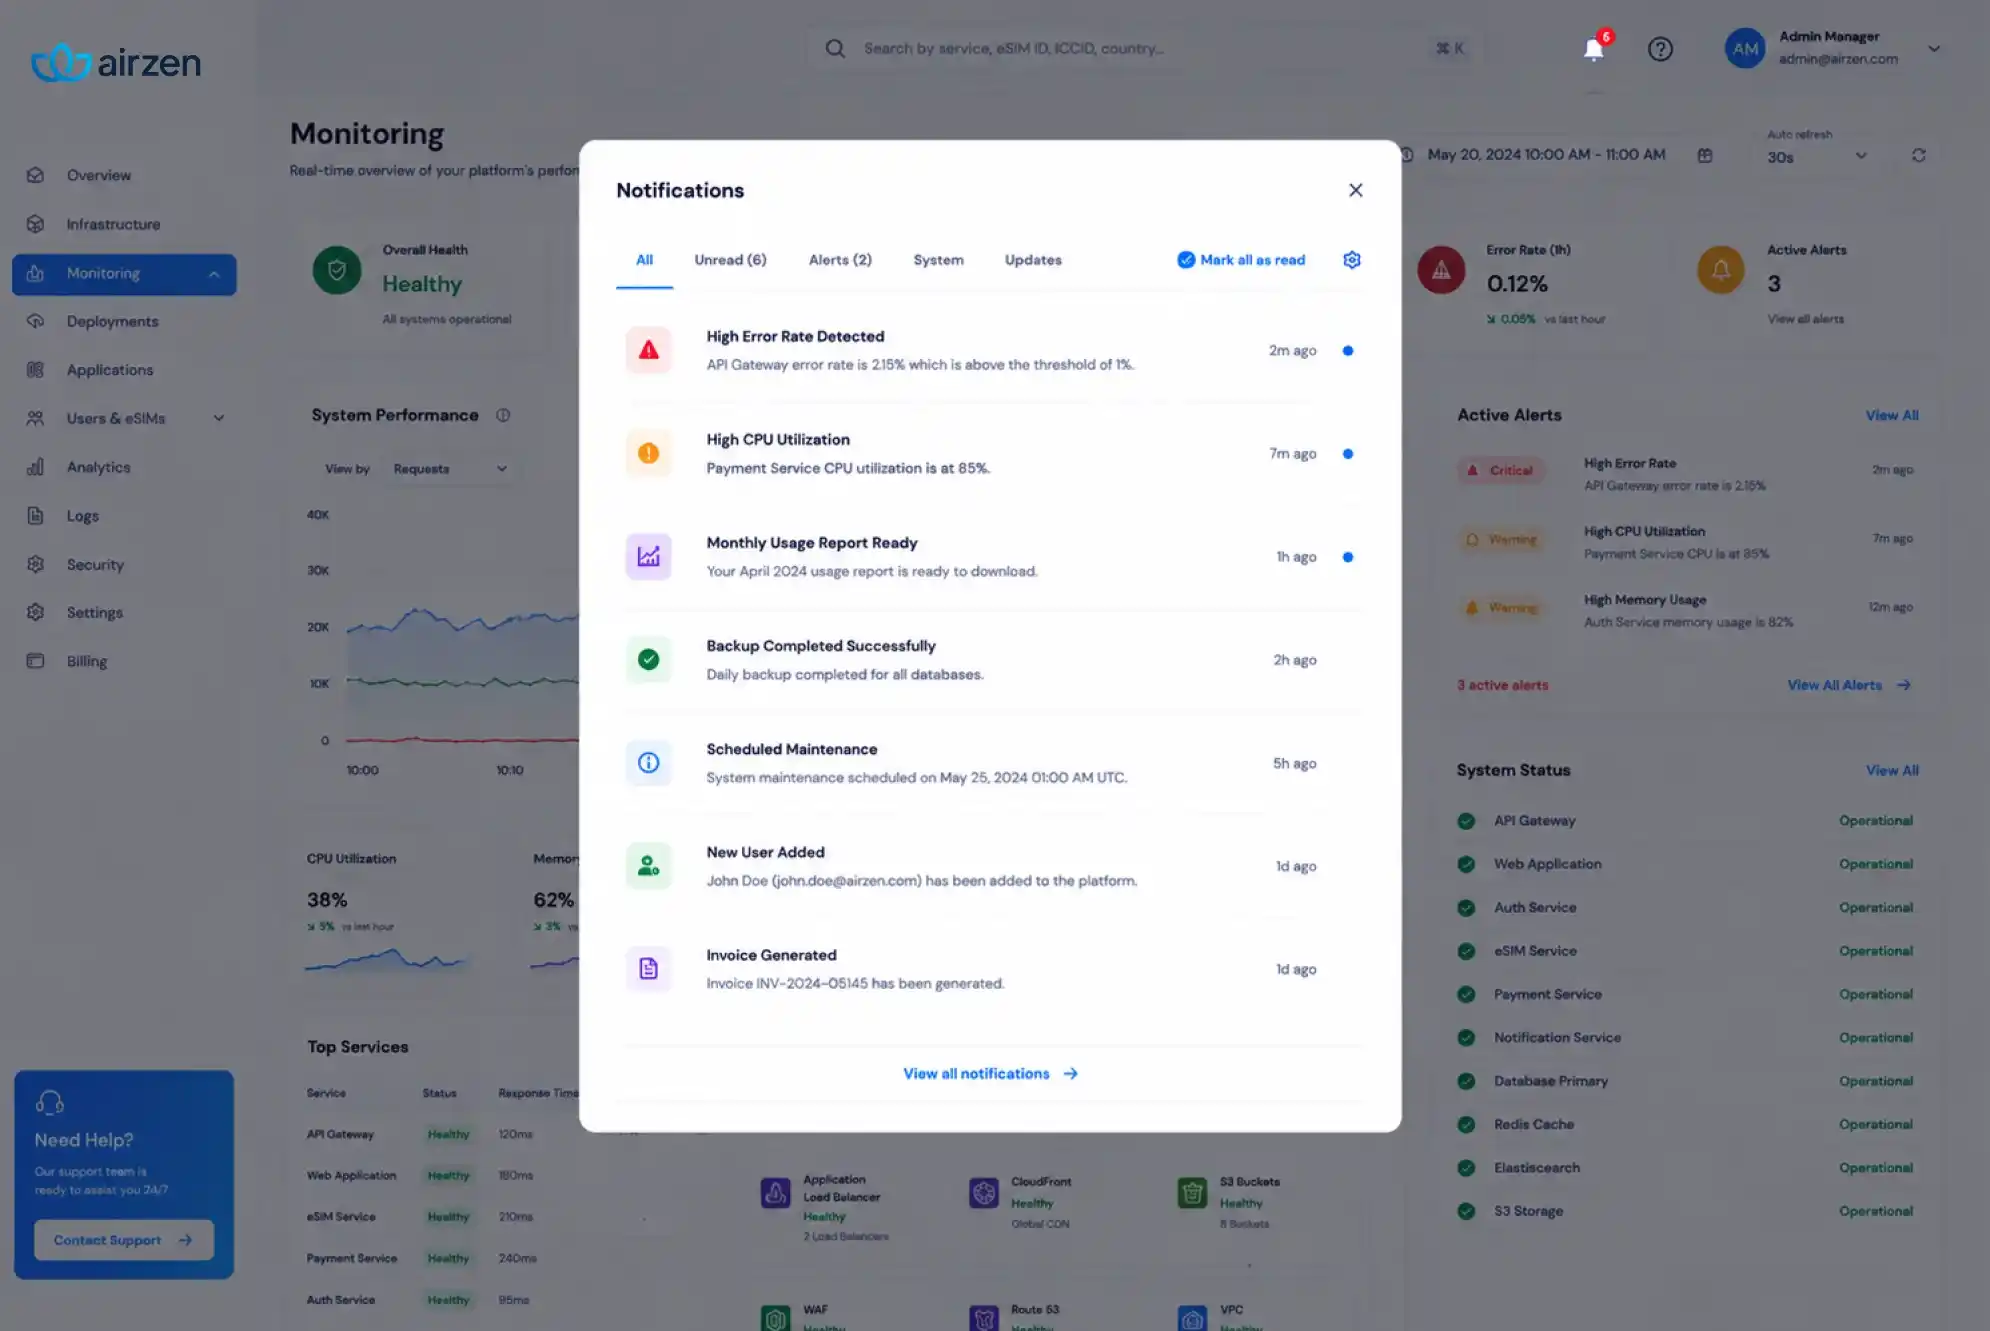Click the S3 Buckets icon
Screen dimensions: 1990x1331
pyautogui.click(x=1192, y=1192)
